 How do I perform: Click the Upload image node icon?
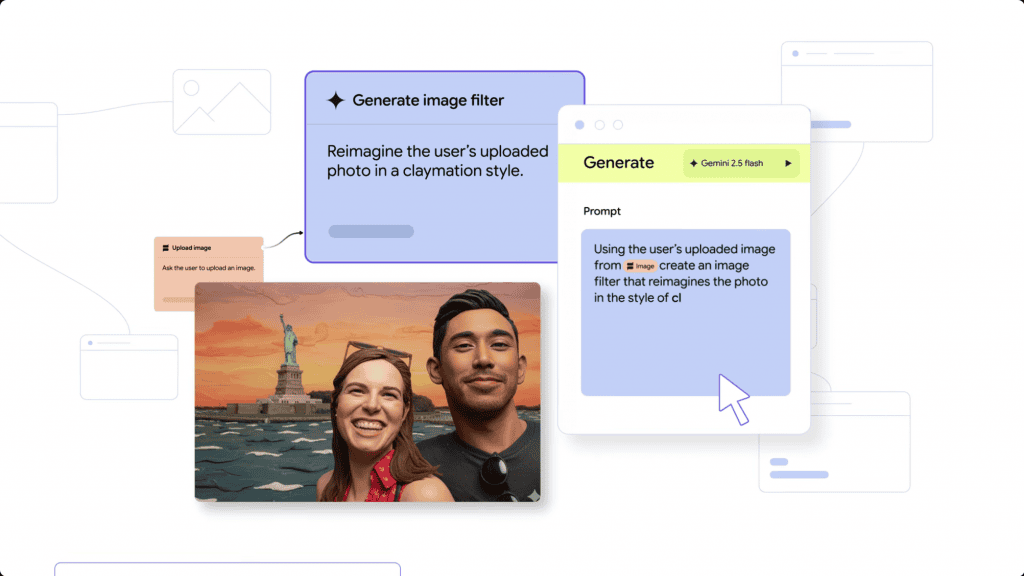pos(166,247)
